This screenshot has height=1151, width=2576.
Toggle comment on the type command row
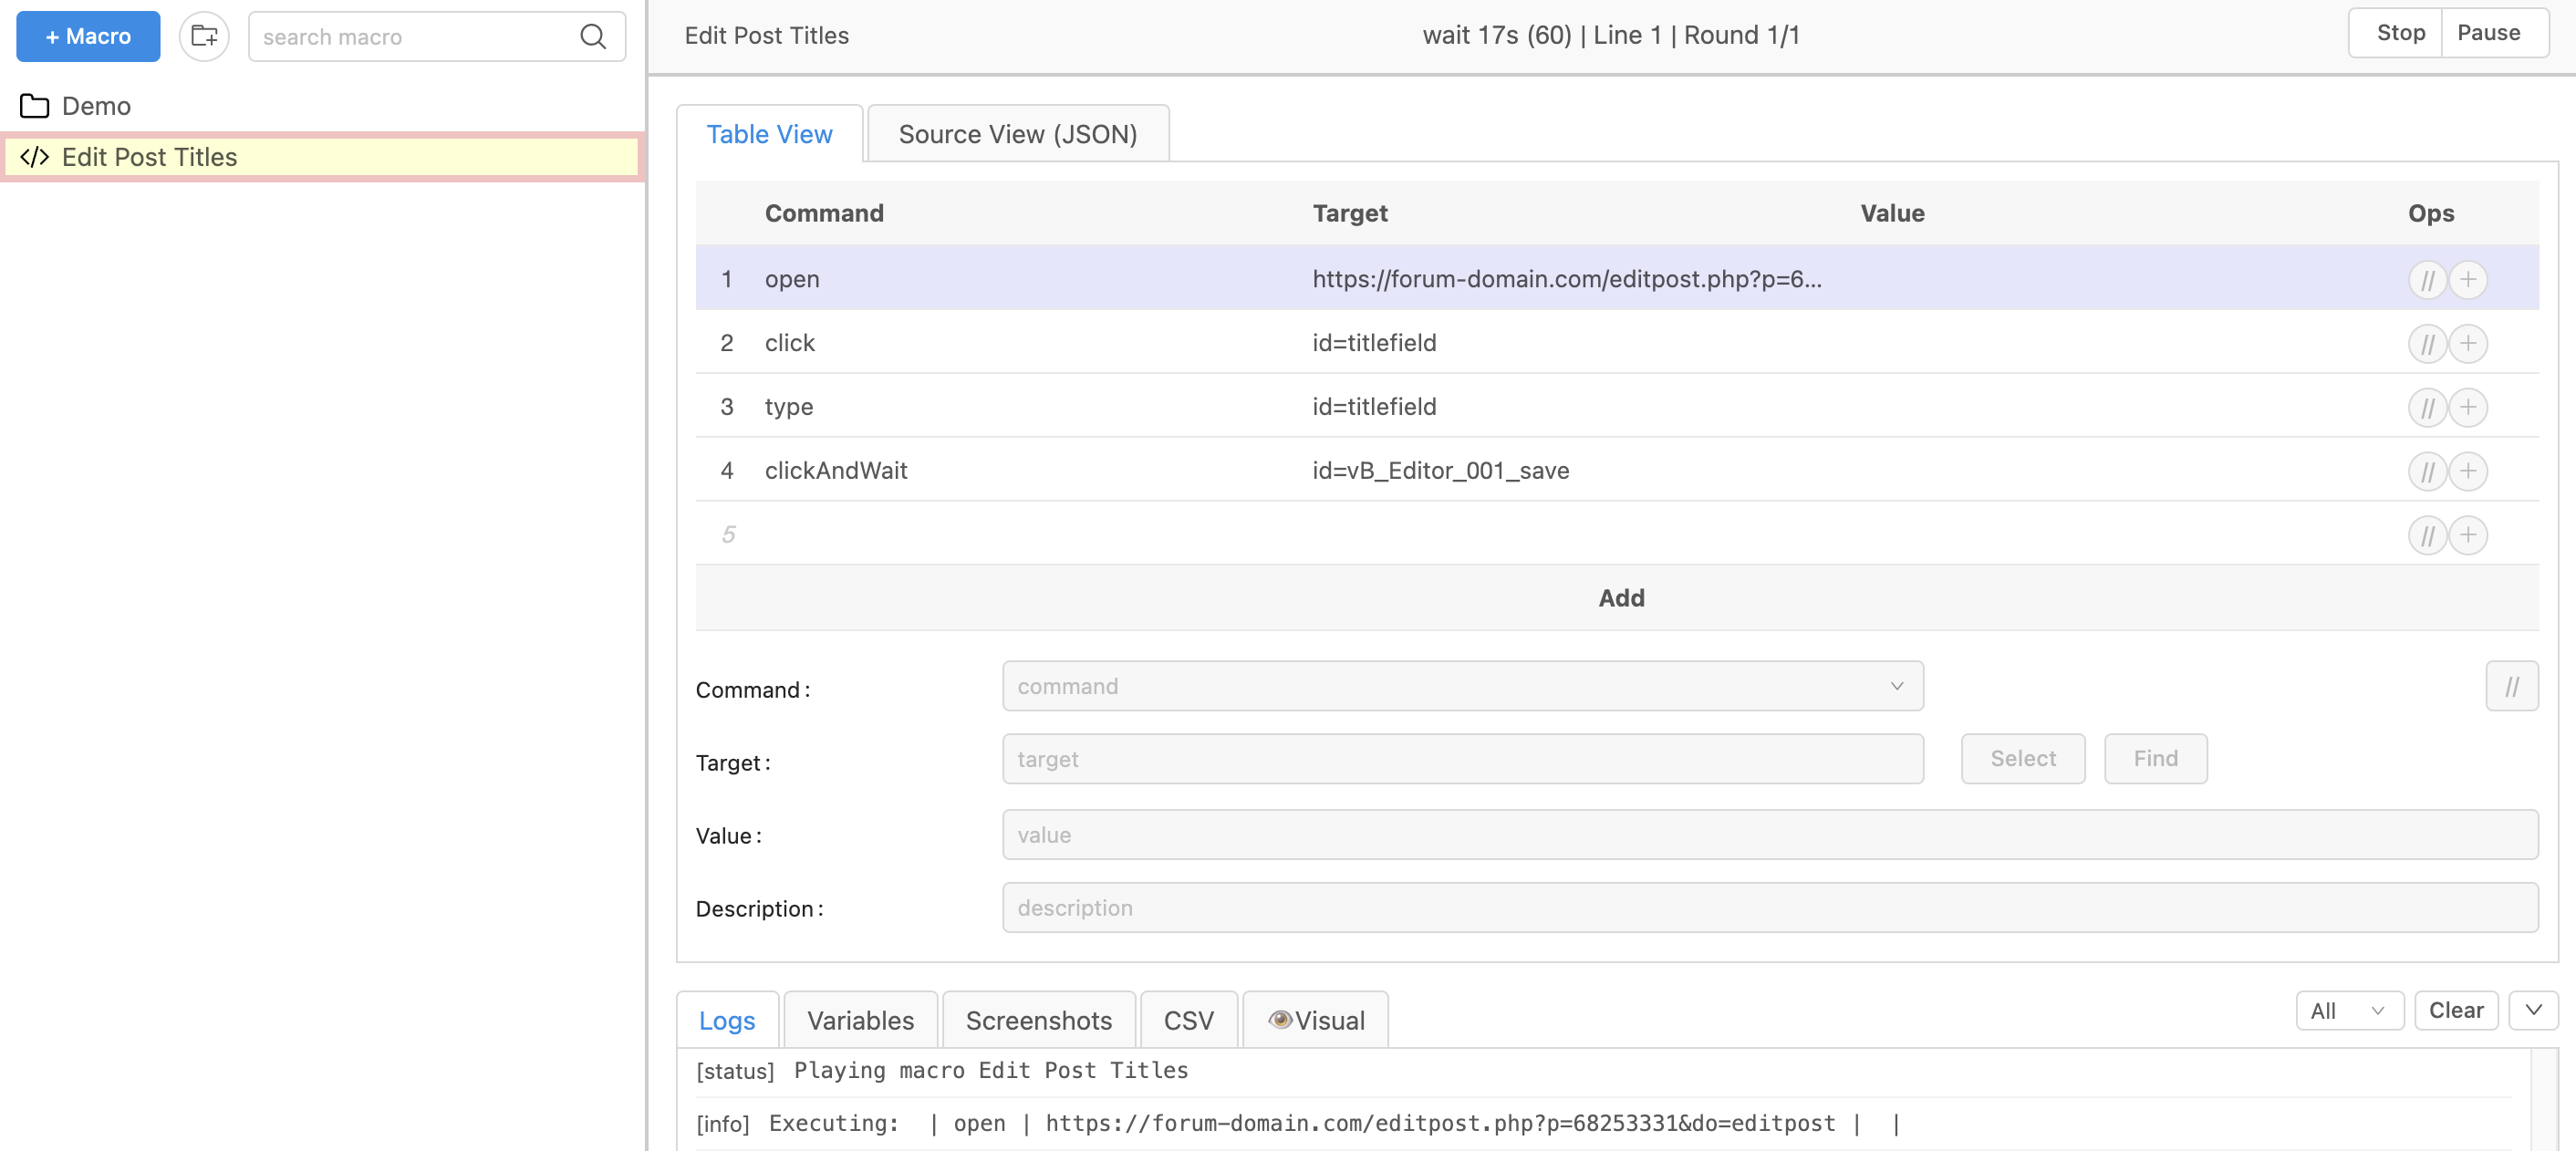(x=2427, y=408)
